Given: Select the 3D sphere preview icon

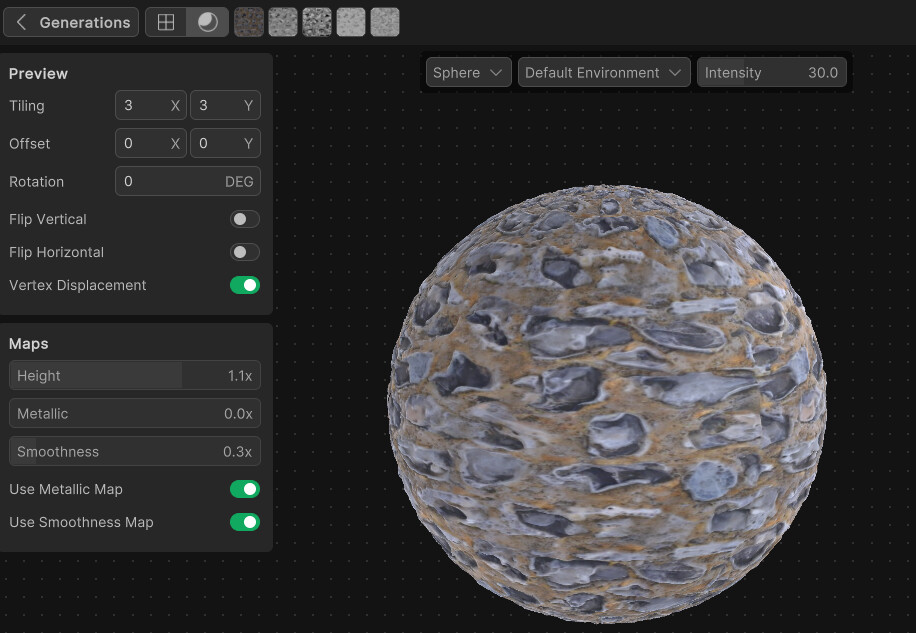Looking at the screenshot, I should tap(206, 21).
